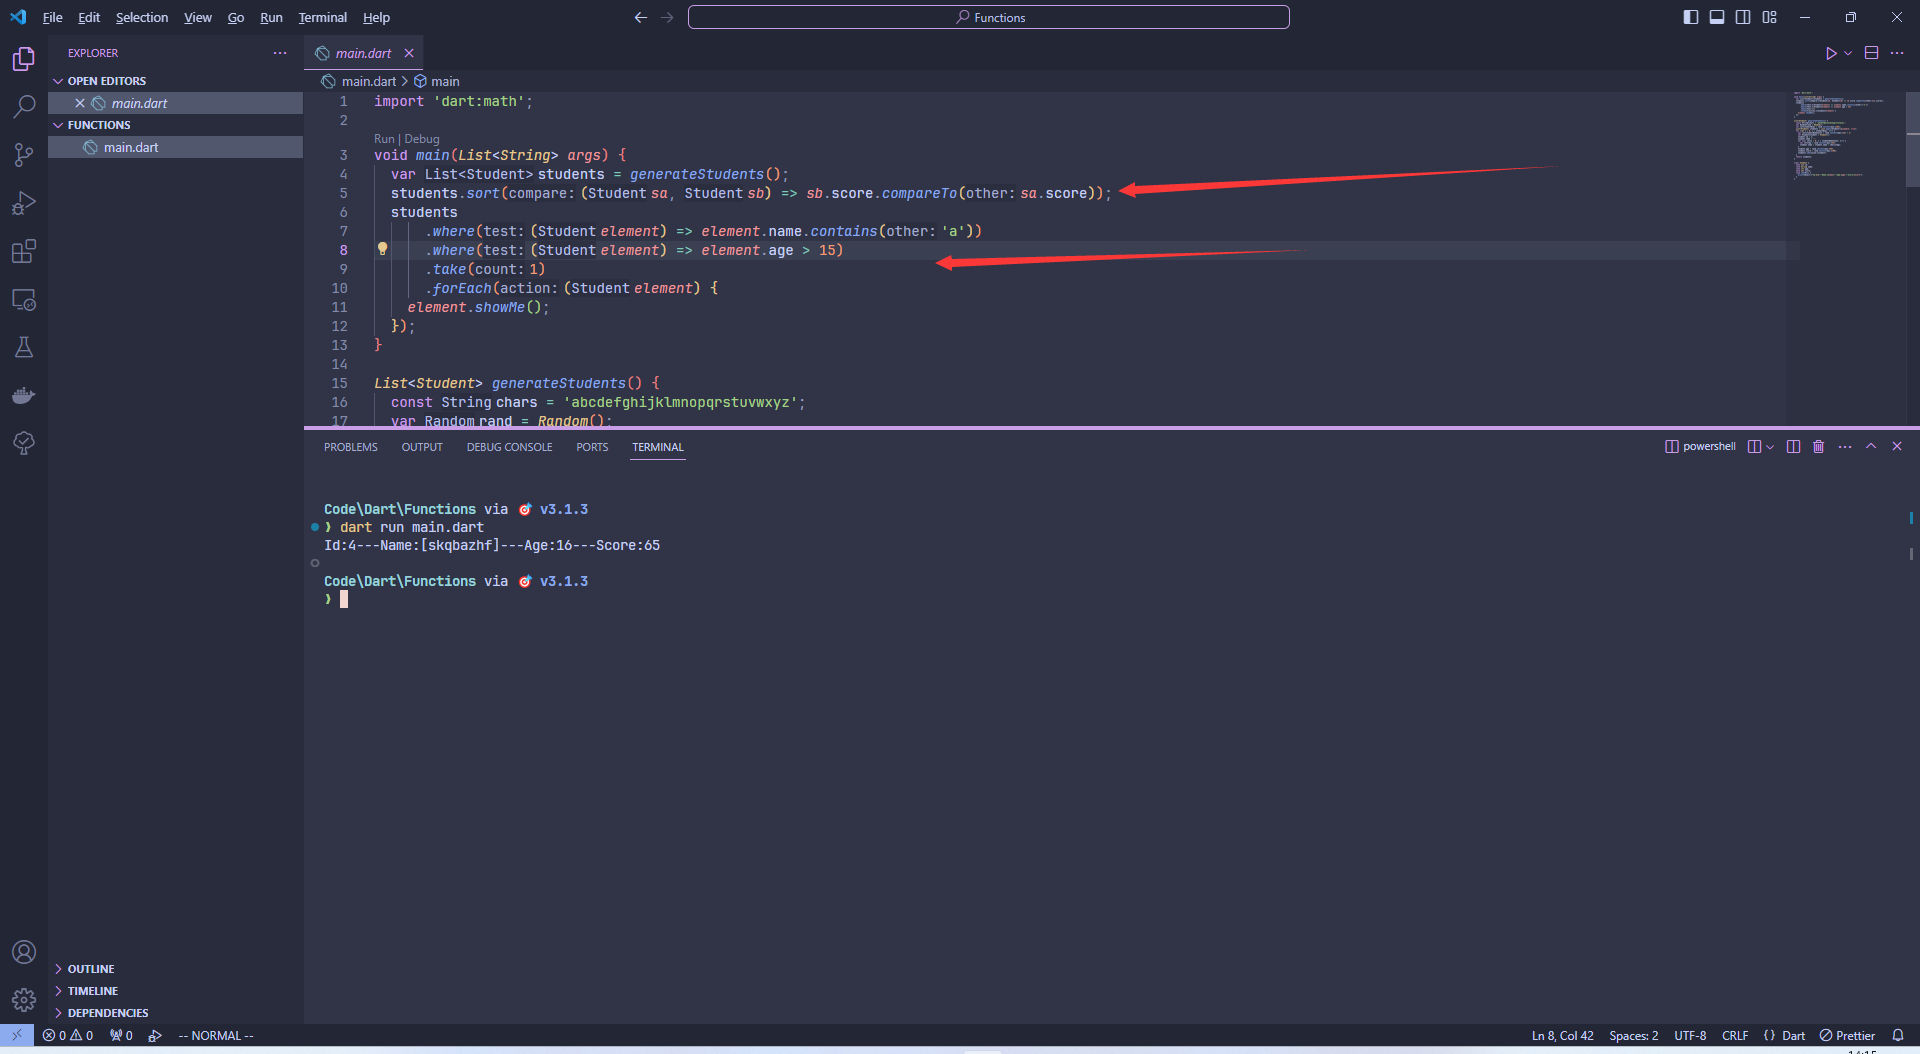Click the remote window indicator in status bar
The width and height of the screenshot is (1920, 1054).
17,1035
